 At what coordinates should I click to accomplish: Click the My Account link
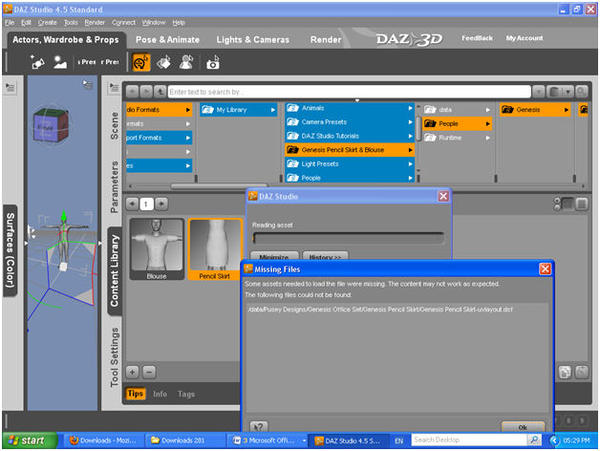point(524,38)
